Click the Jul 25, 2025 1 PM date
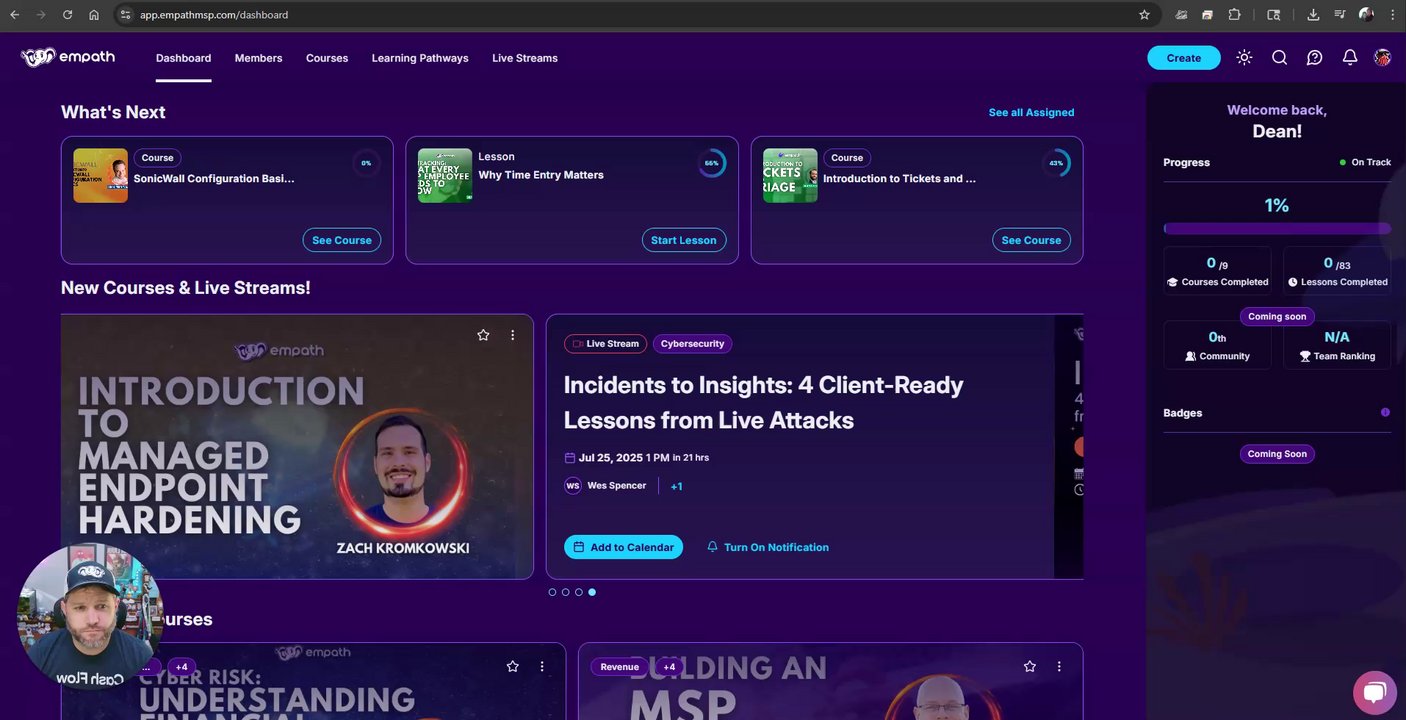This screenshot has height=720, width=1406. [624, 458]
